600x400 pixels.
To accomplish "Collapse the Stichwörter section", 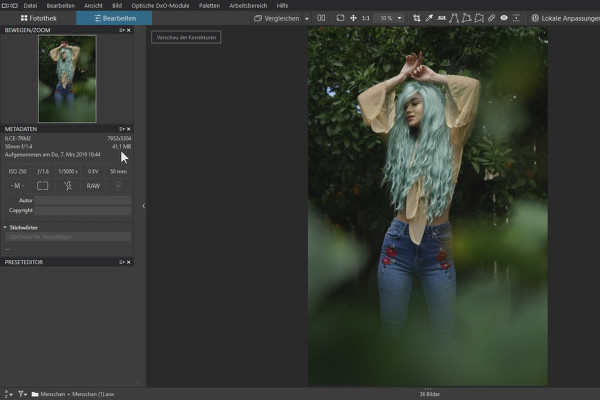I will point(5,227).
